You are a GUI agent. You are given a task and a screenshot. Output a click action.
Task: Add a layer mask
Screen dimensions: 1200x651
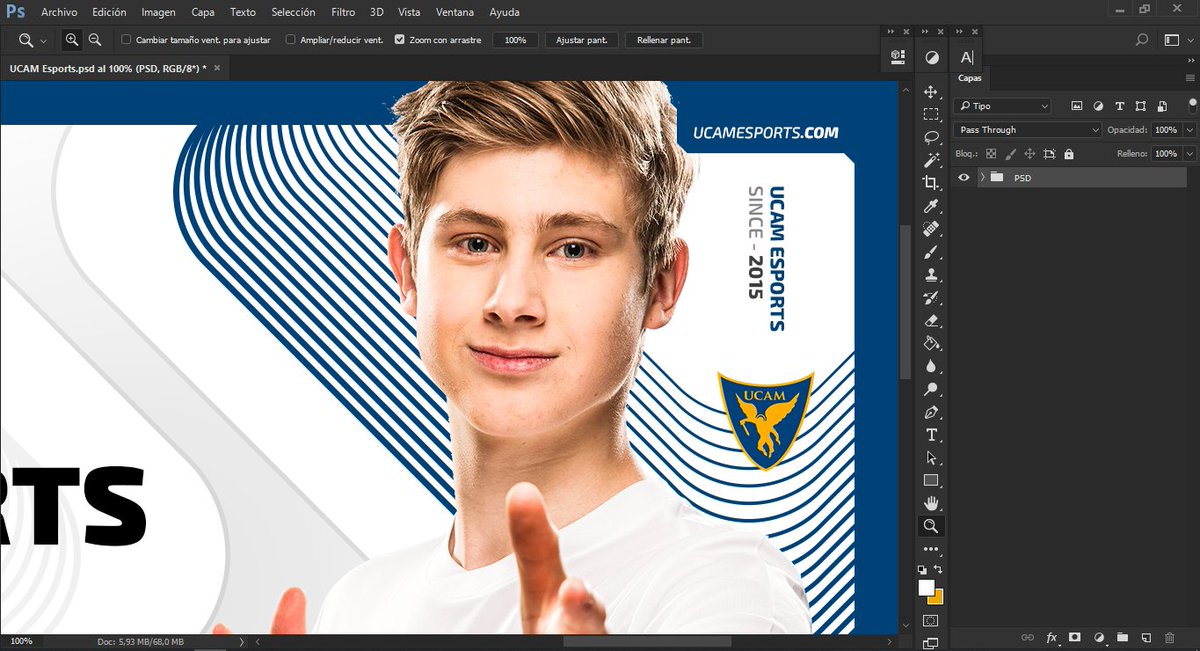(x=1075, y=637)
